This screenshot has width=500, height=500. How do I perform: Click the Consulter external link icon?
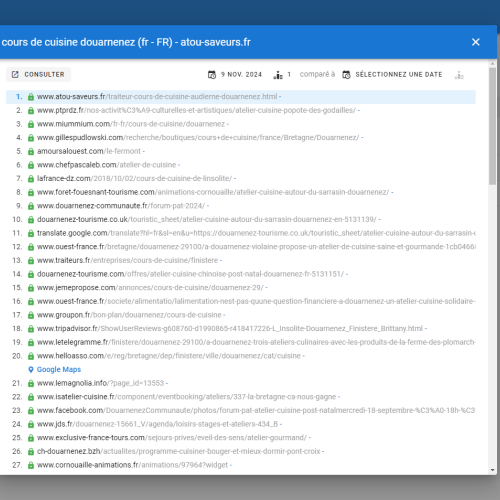(x=15, y=74)
